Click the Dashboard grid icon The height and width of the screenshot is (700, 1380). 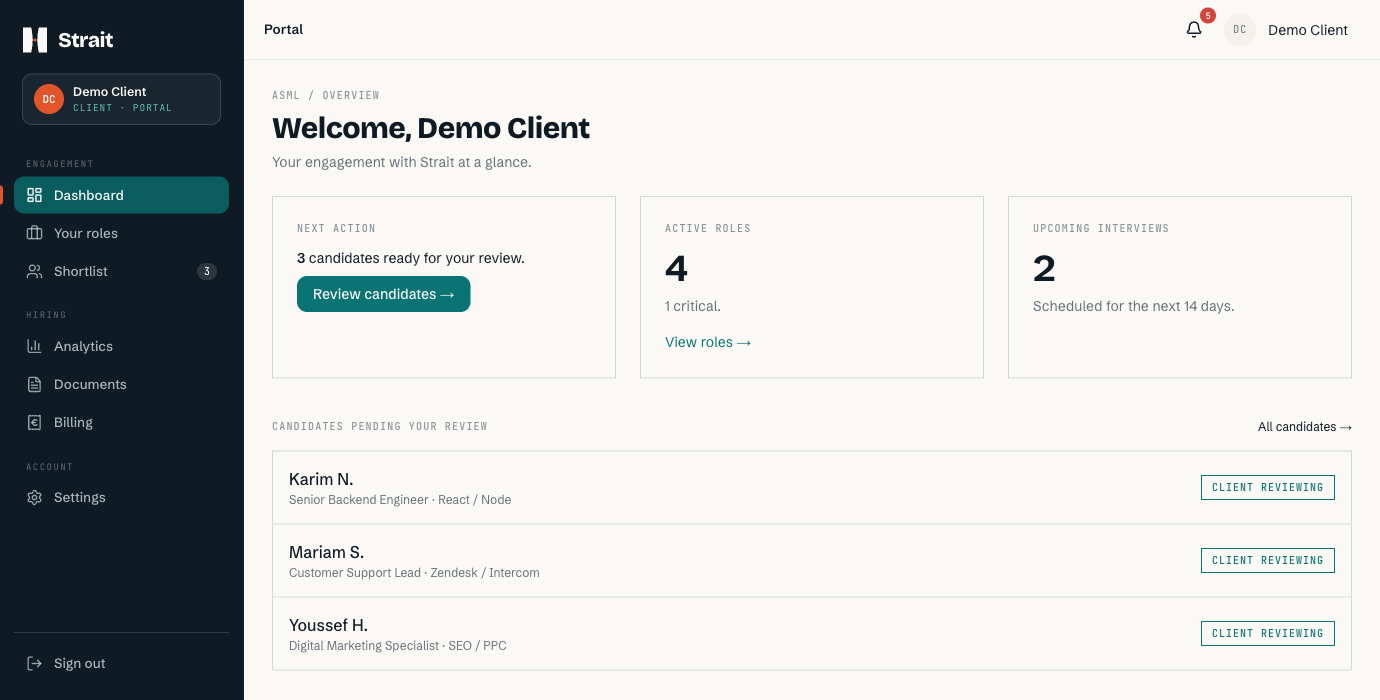pos(35,195)
